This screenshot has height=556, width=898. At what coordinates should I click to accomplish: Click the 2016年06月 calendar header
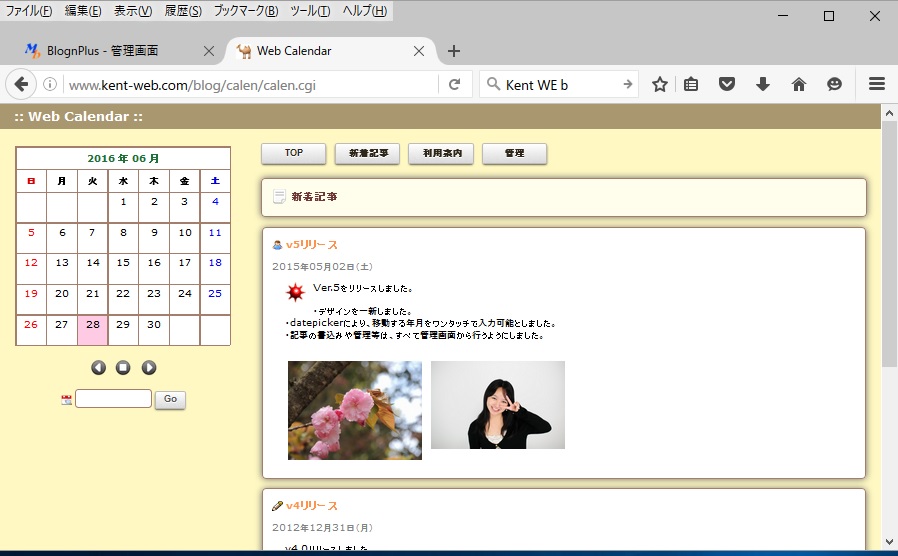coord(123,159)
